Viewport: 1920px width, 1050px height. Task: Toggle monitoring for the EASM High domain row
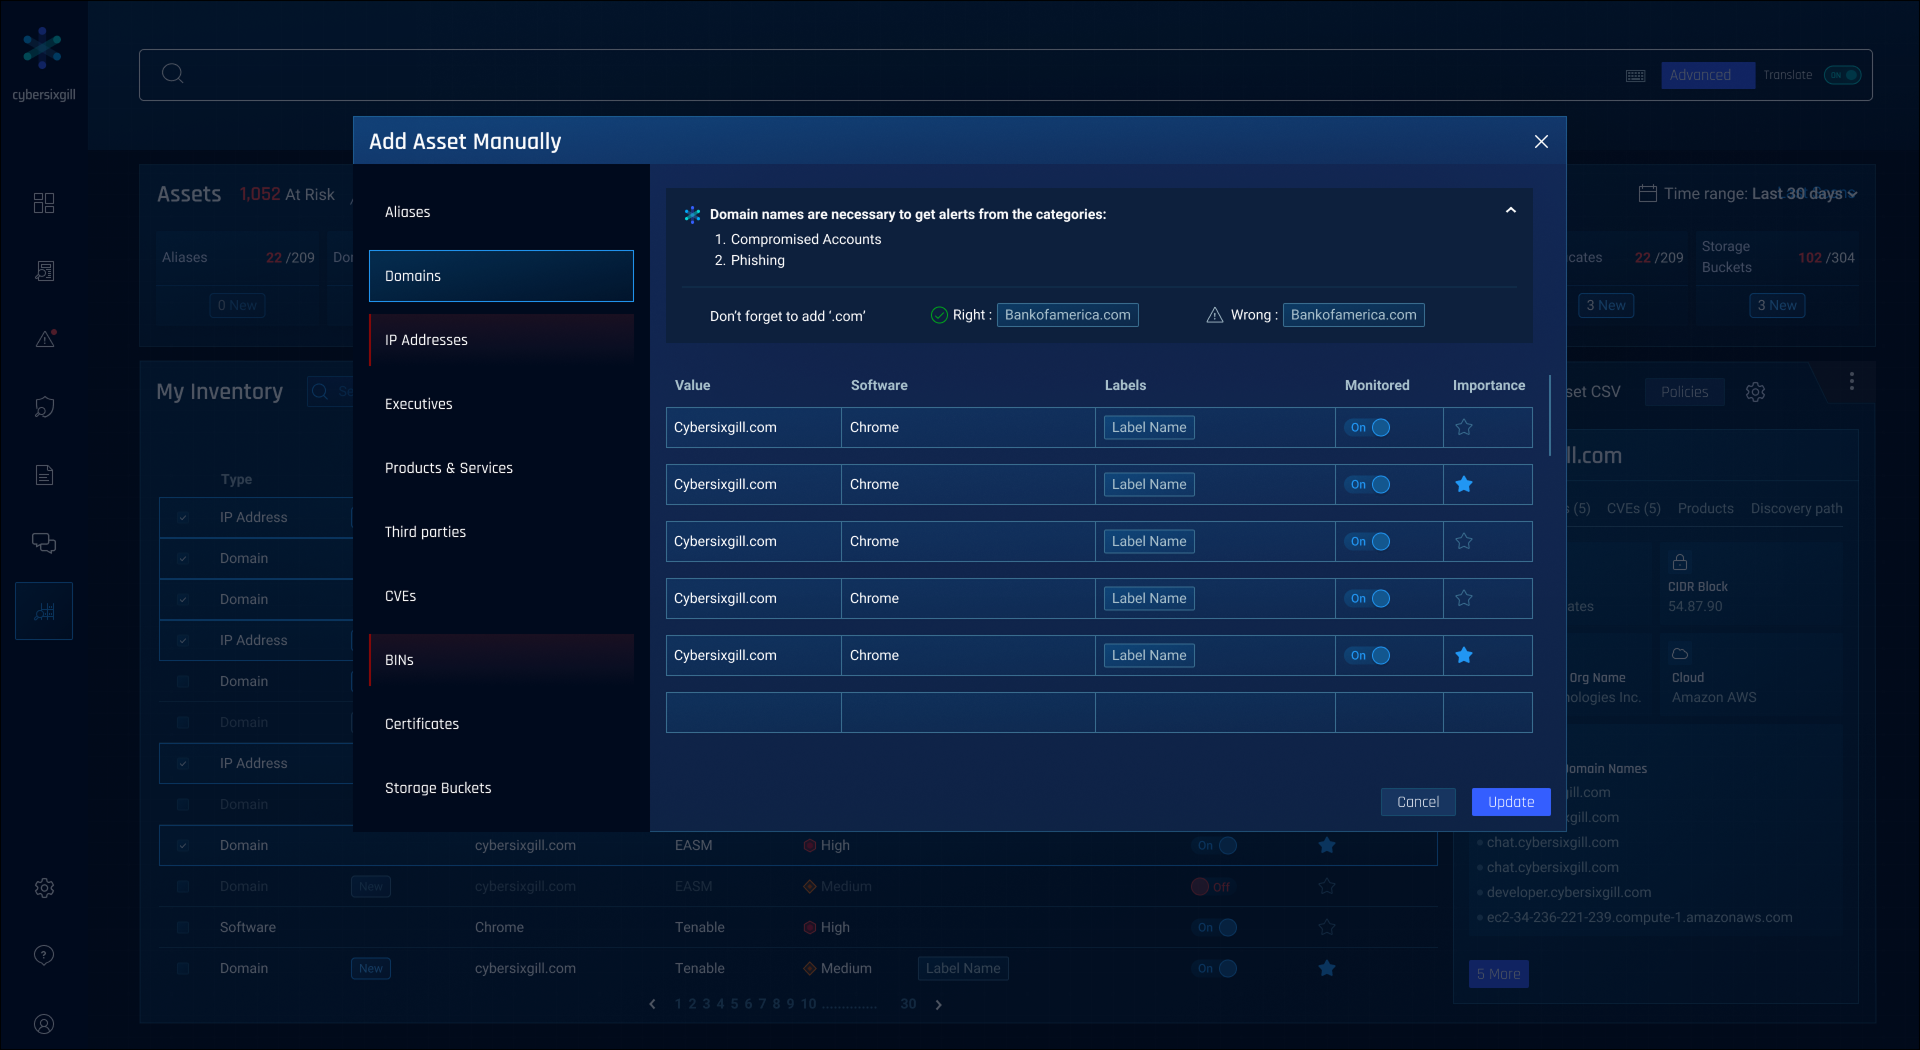pyautogui.click(x=1217, y=845)
